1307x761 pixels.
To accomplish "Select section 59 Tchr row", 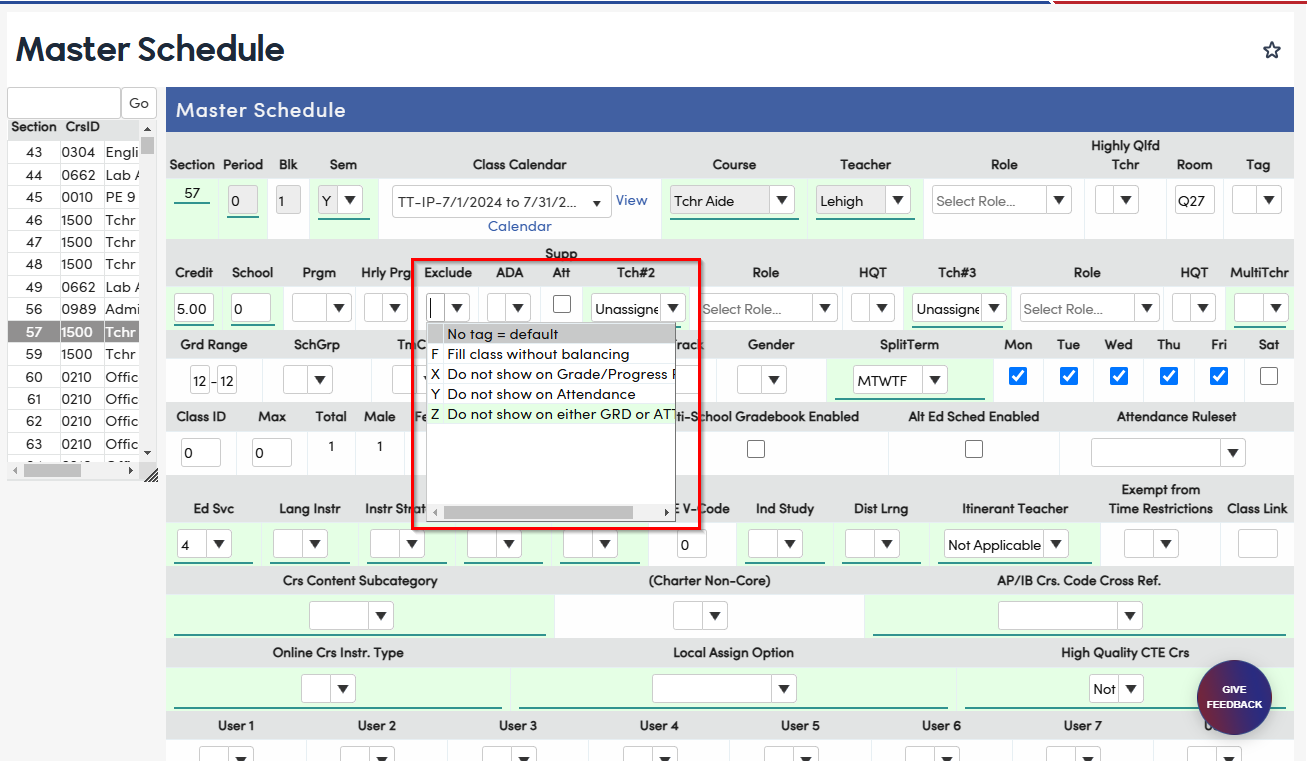I will [74, 354].
